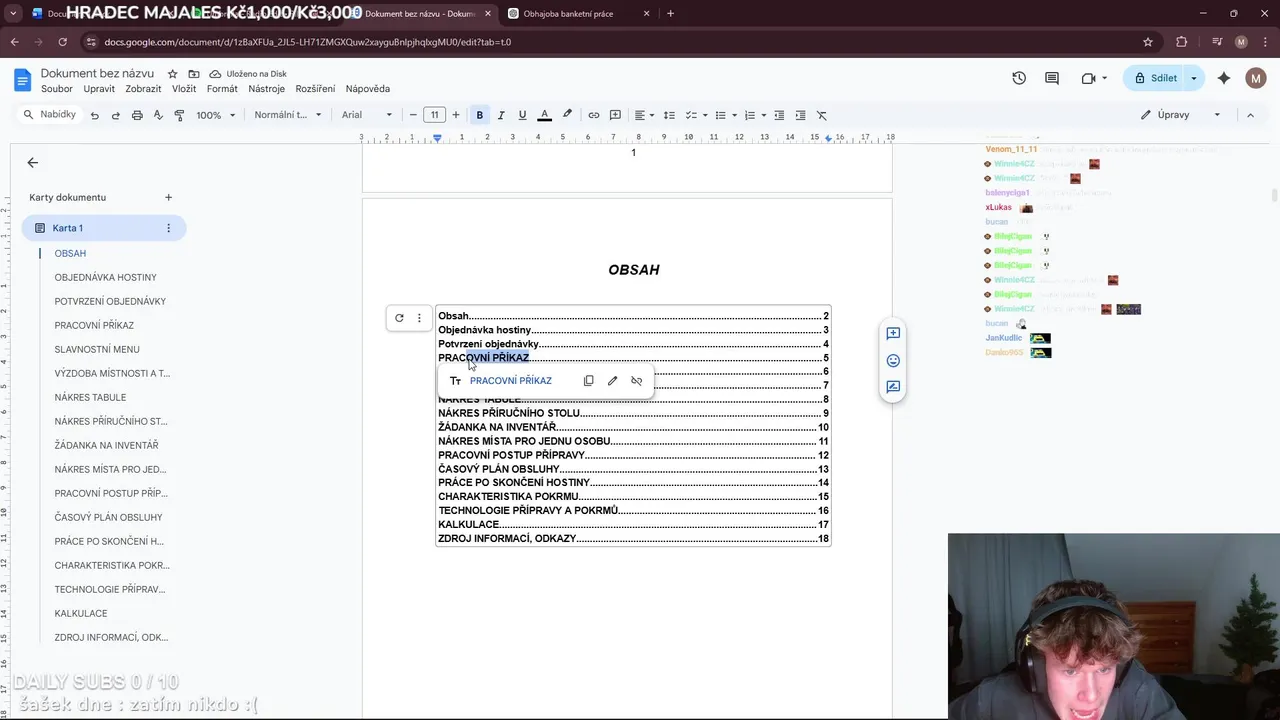The width and height of the screenshot is (1280, 720).
Task: Open bulleted list button
Action: [725, 115]
